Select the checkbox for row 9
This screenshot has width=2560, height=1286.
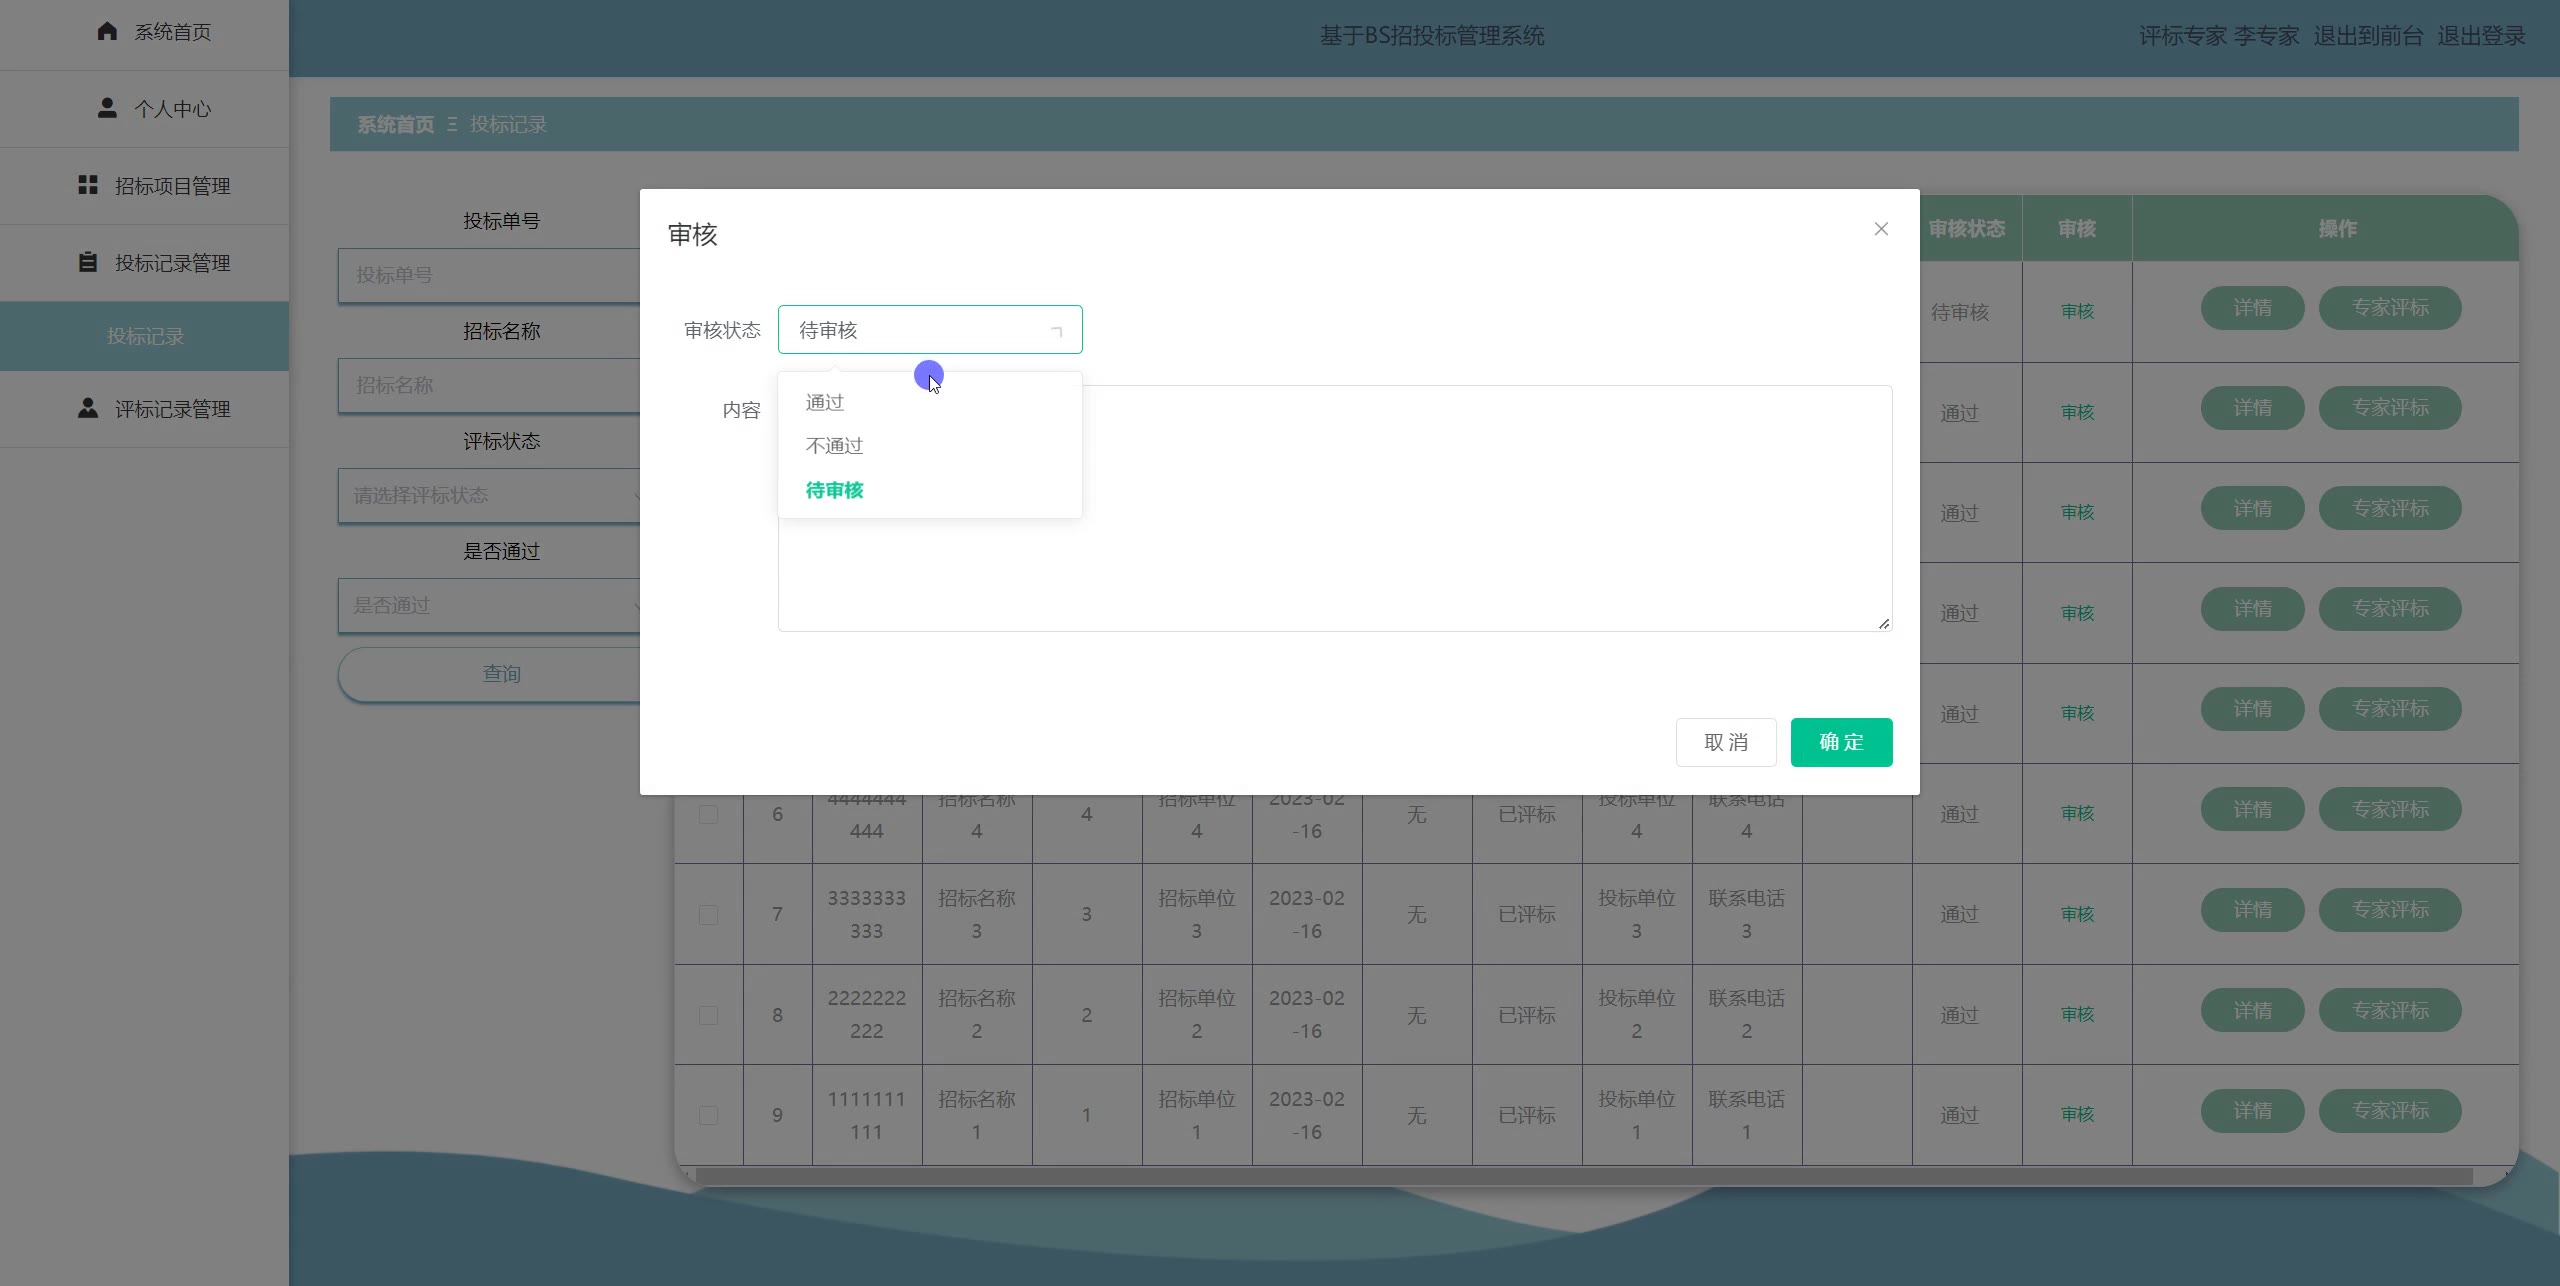[x=708, y=1115]
